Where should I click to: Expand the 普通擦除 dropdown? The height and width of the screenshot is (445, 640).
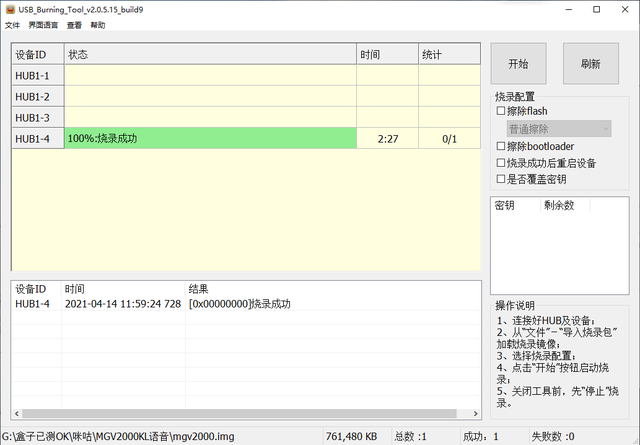click(559, 129)
